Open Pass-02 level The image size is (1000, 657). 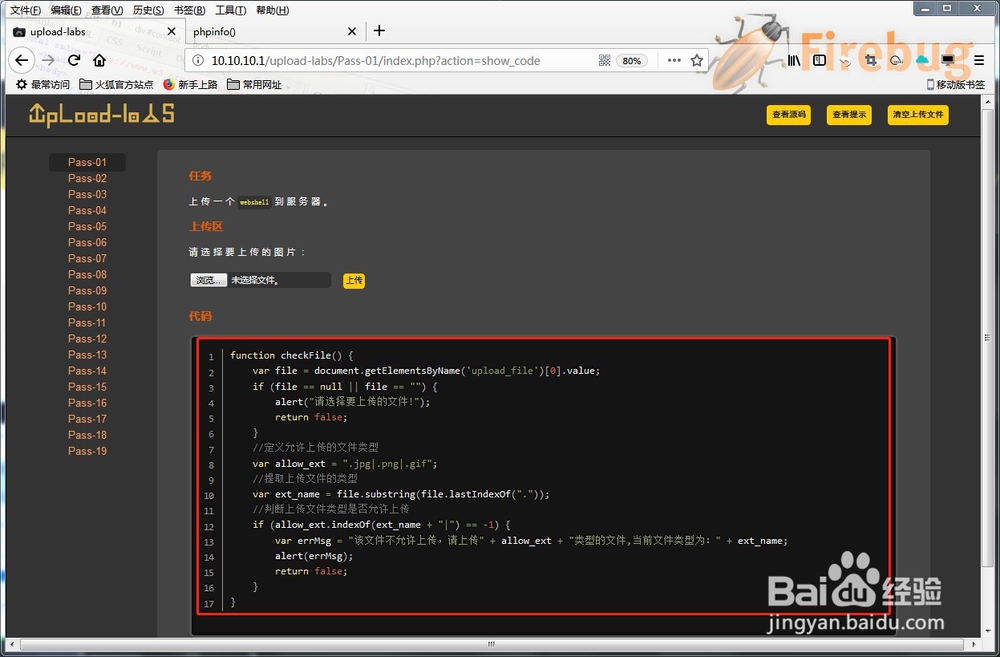click(87, 178)
